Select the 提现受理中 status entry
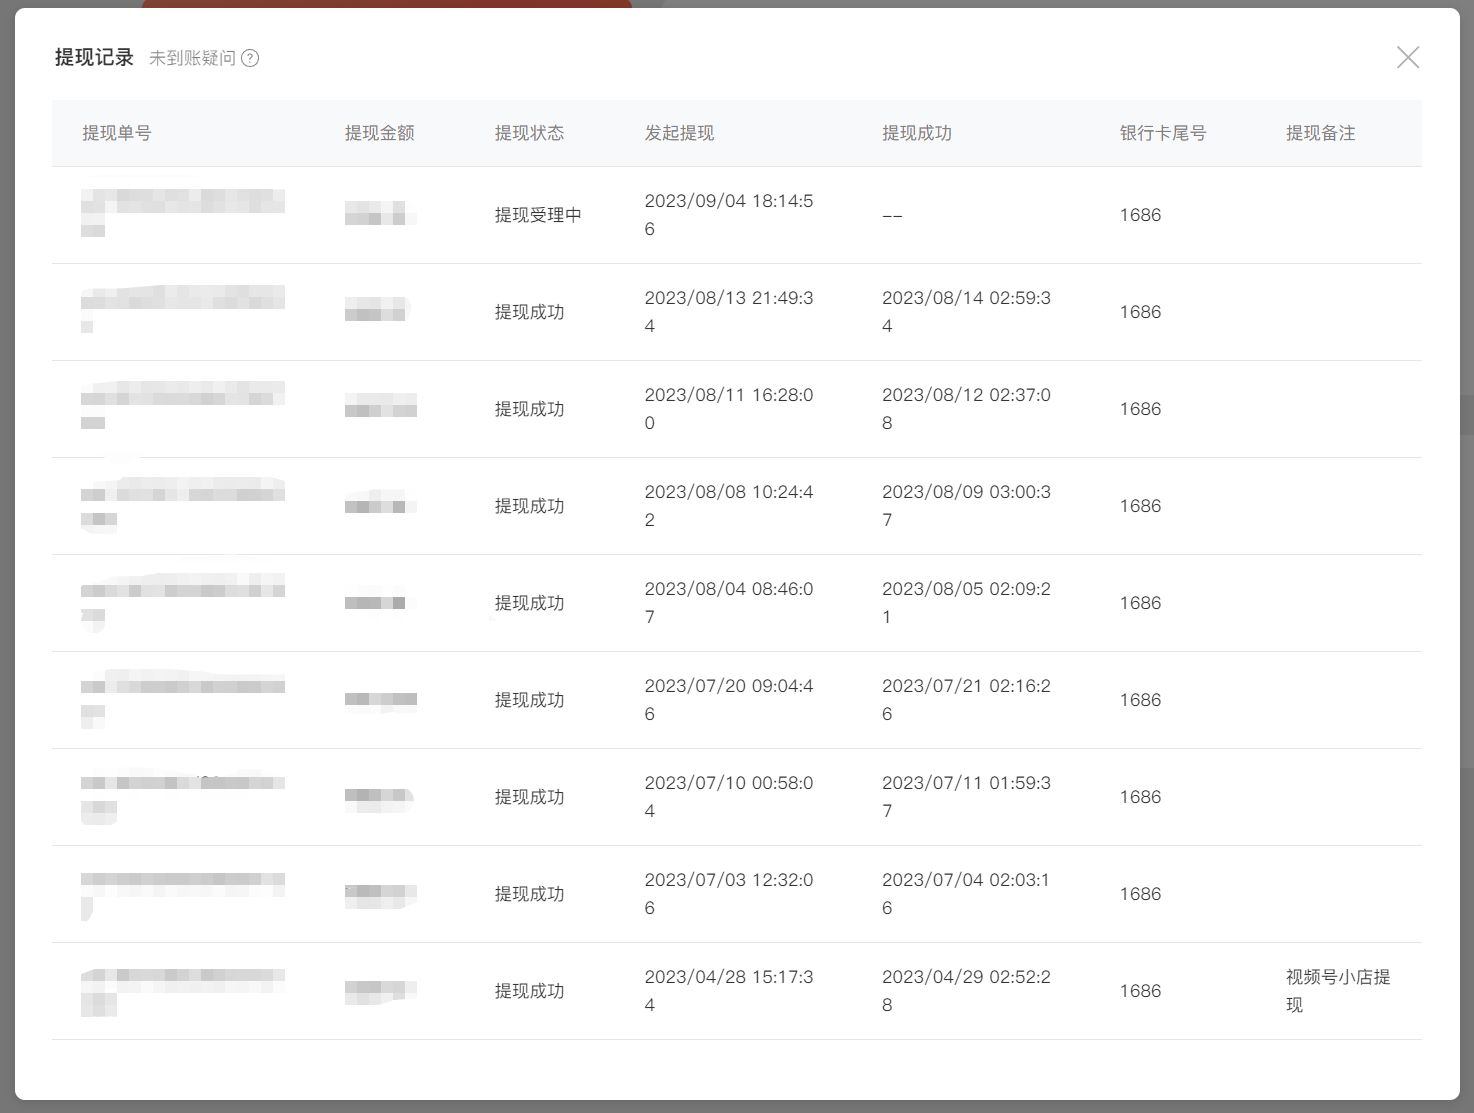Image resolution: width=1474 pixels, height=1113 pixels. (529, 214)
